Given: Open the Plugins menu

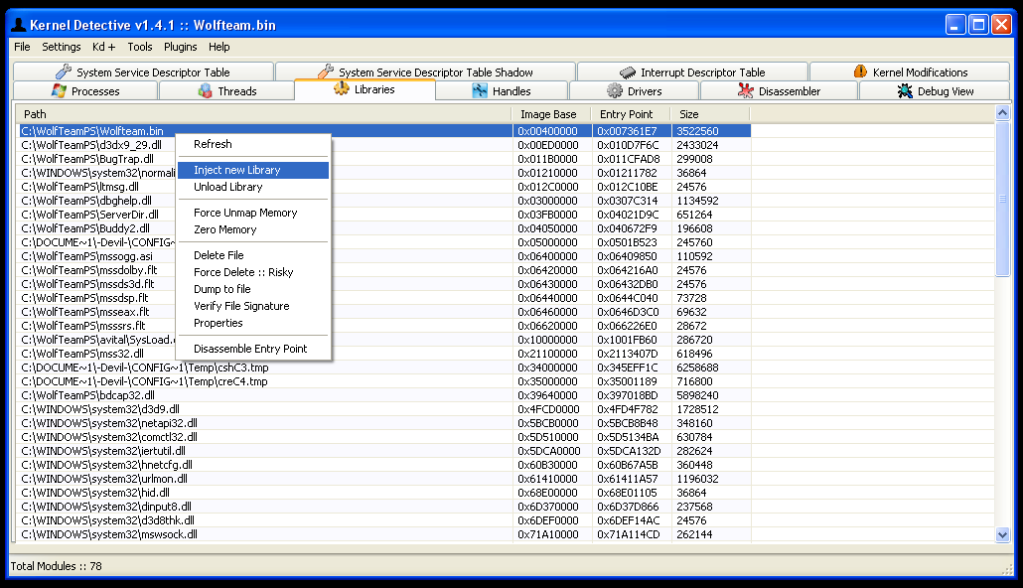Looking at the screenshot, I should tap(180, 47).
